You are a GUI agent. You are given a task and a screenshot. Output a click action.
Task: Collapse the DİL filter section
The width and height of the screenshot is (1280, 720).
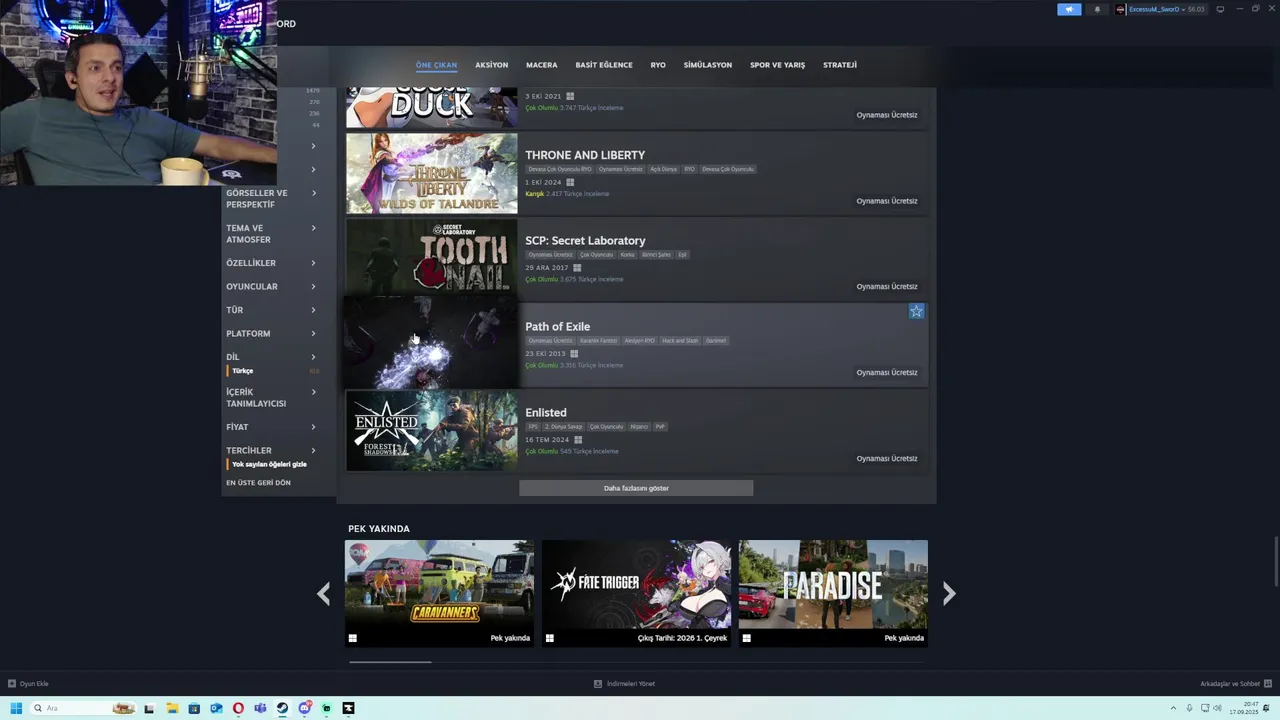click(271, 357)
